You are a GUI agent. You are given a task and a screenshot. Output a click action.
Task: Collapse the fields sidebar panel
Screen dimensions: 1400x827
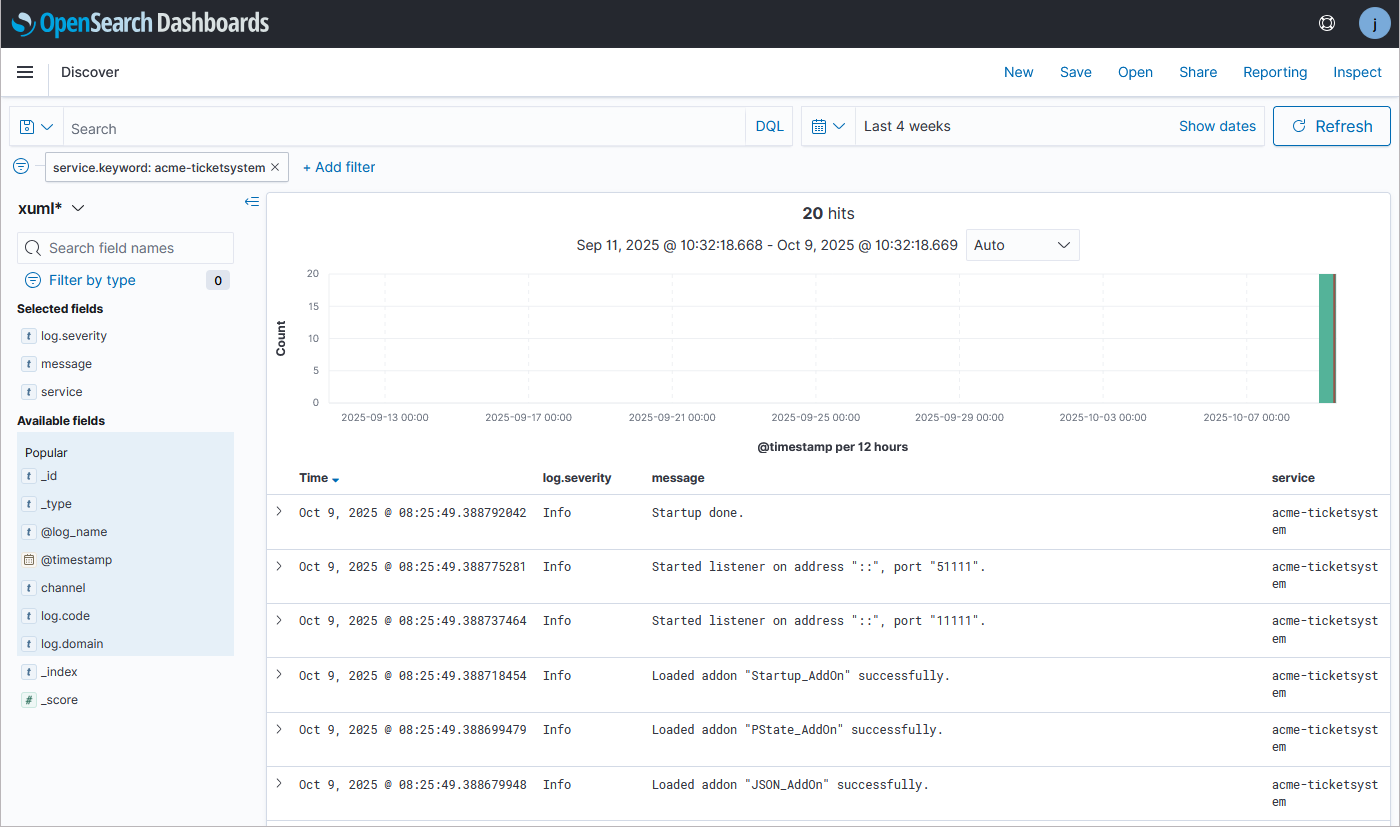pyautogui.click(x=252, y=202)
